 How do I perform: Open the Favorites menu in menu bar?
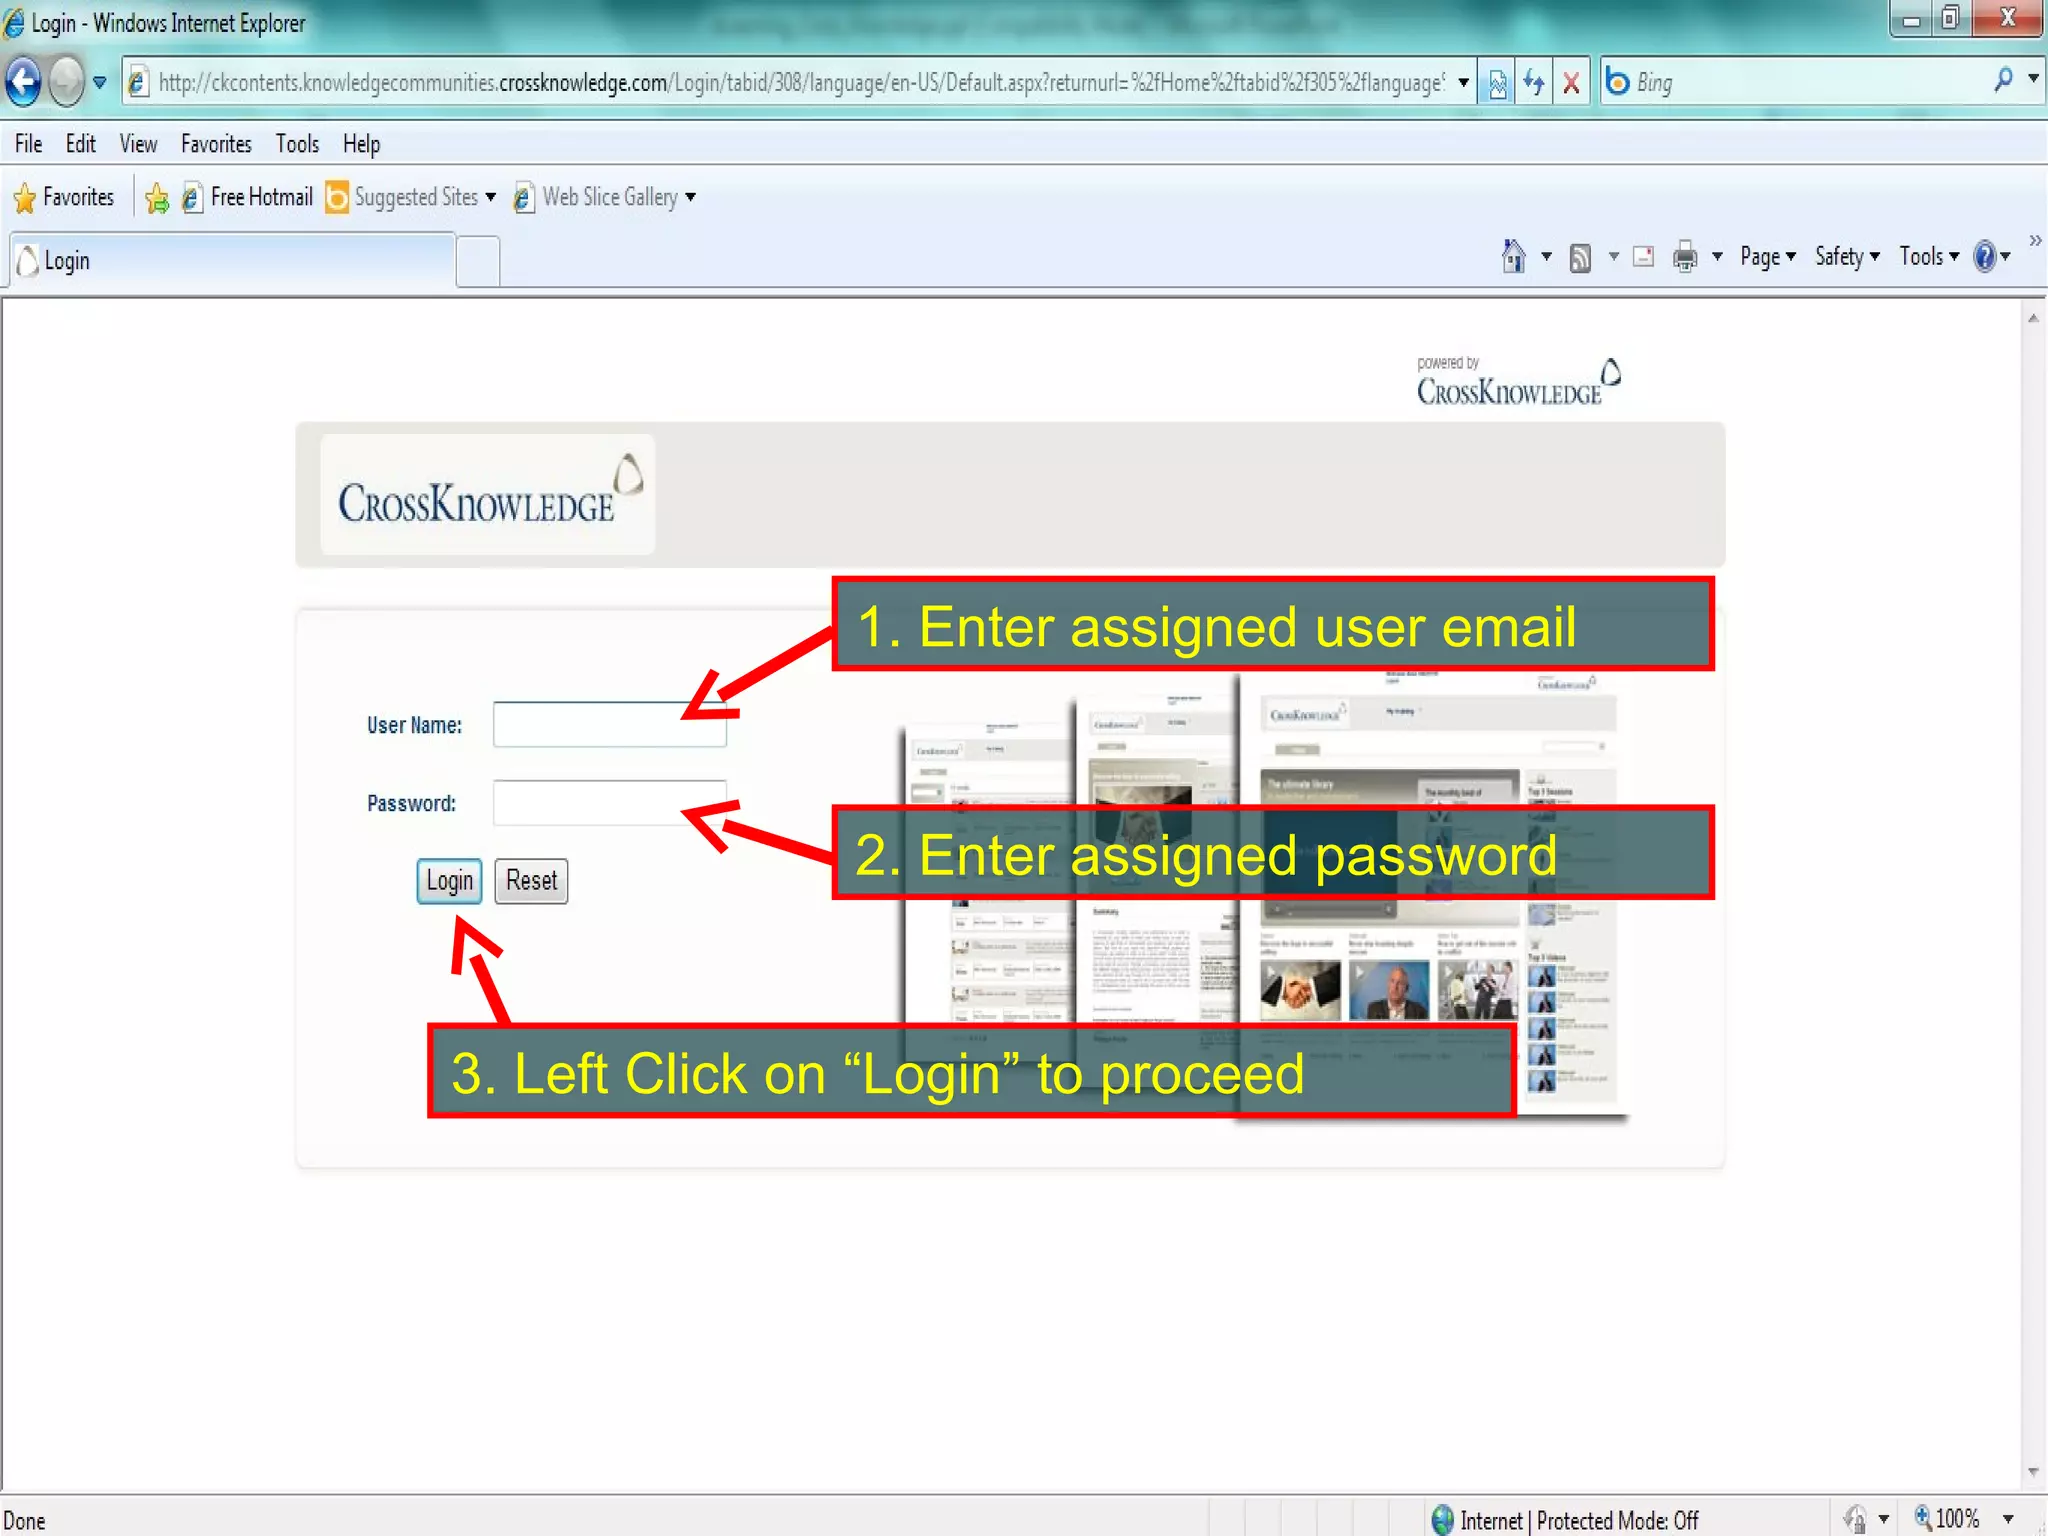[216, 144]
